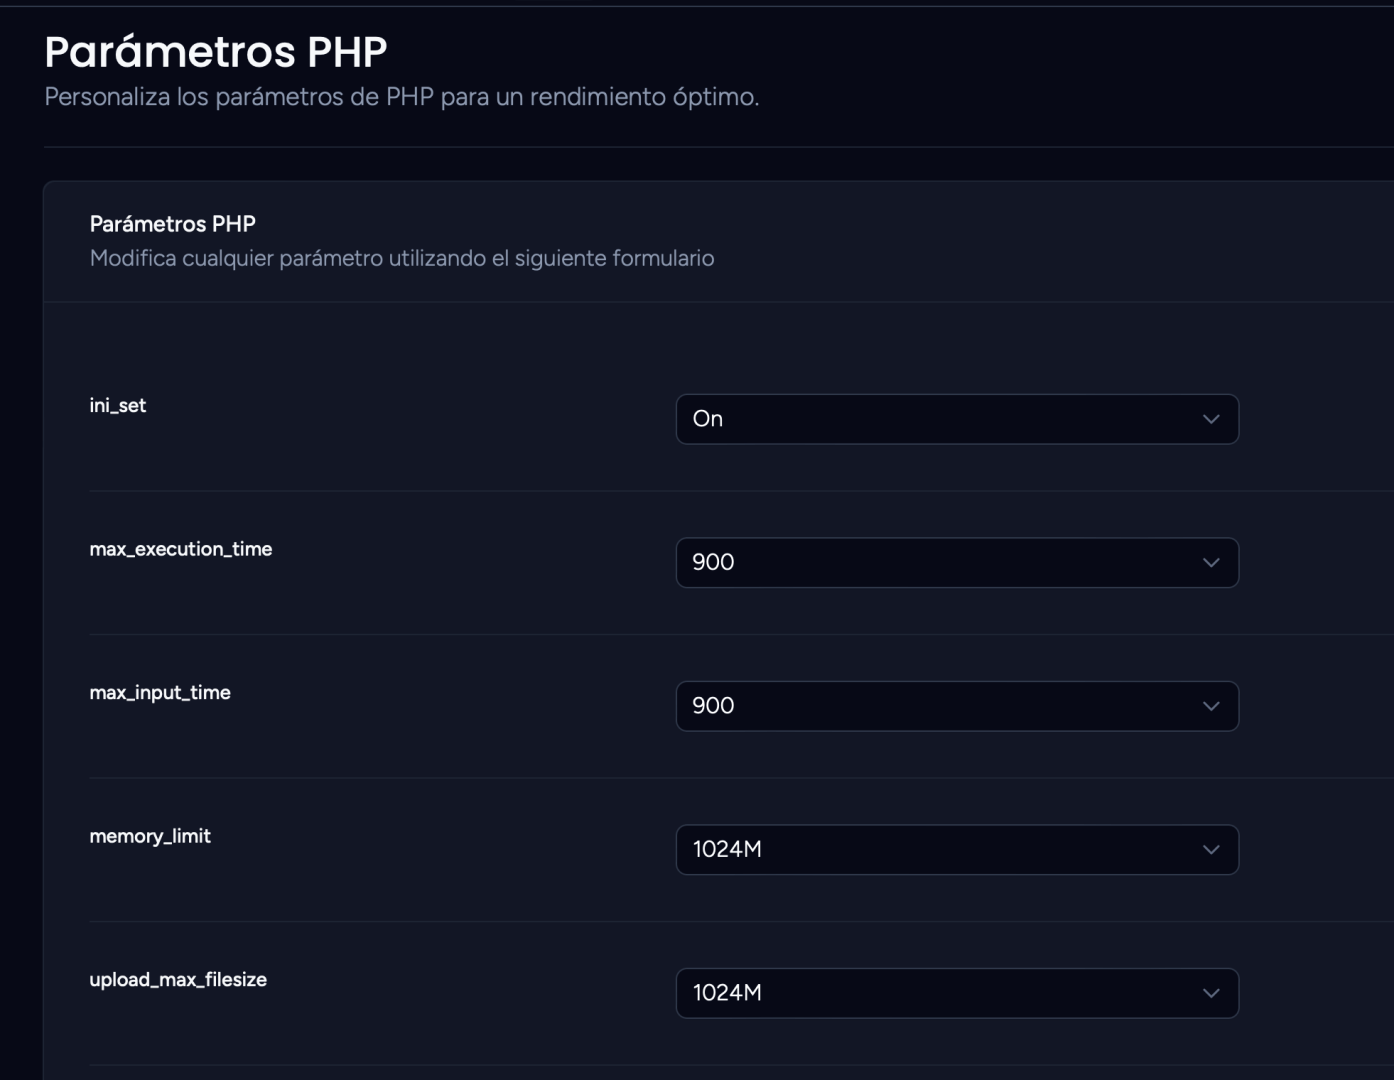Click the max_input_time parameter label
The height and width of the screenshot is (1080, 1394).
[x=160, y=692]
